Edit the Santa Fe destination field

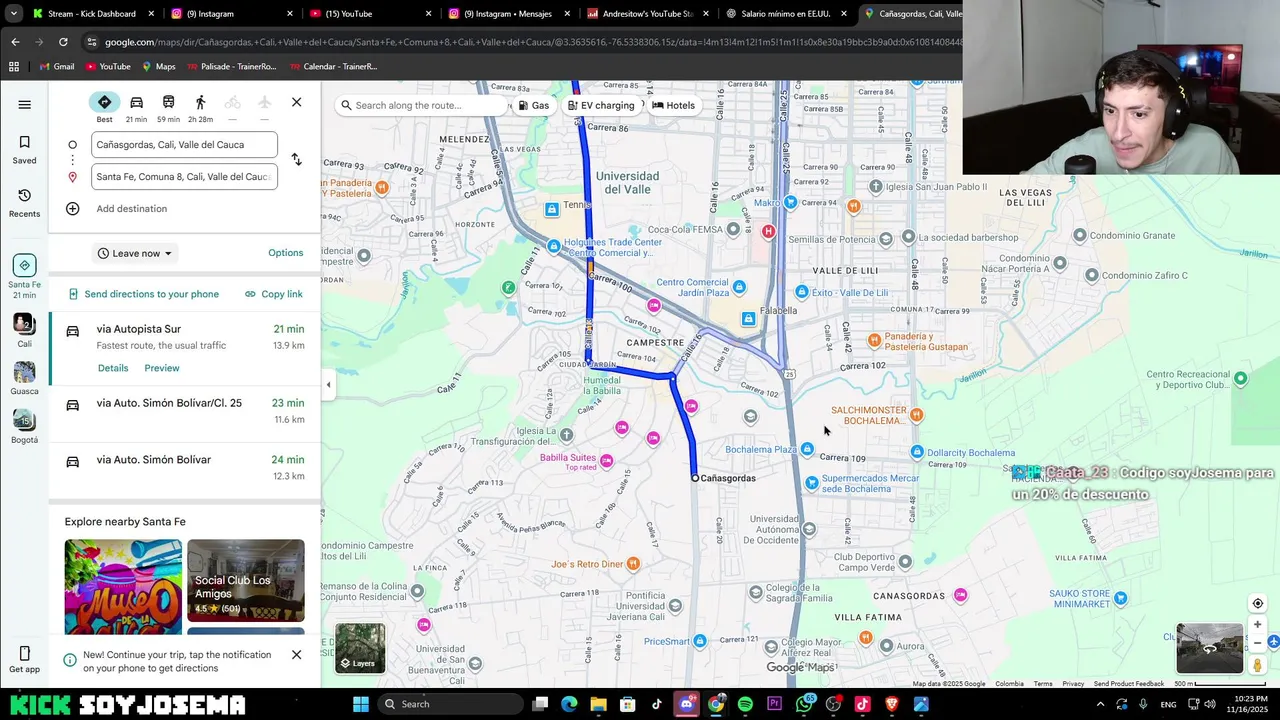184,177
